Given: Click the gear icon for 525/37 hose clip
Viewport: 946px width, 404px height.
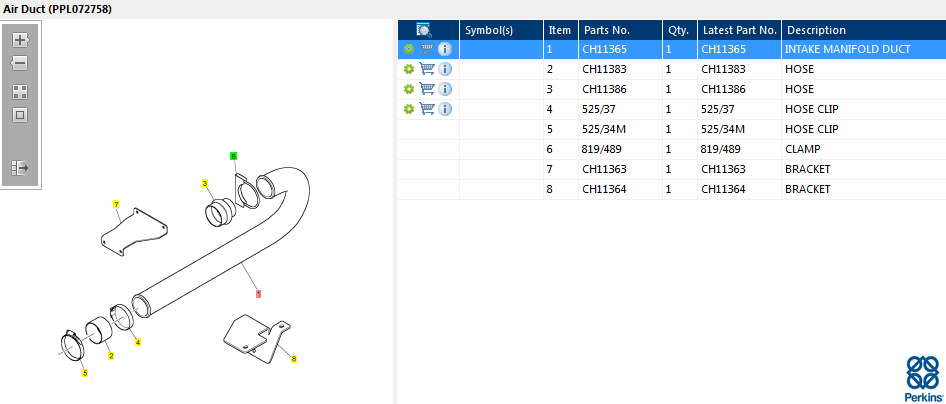Looking at the screenshot, I should coord(408,109).
